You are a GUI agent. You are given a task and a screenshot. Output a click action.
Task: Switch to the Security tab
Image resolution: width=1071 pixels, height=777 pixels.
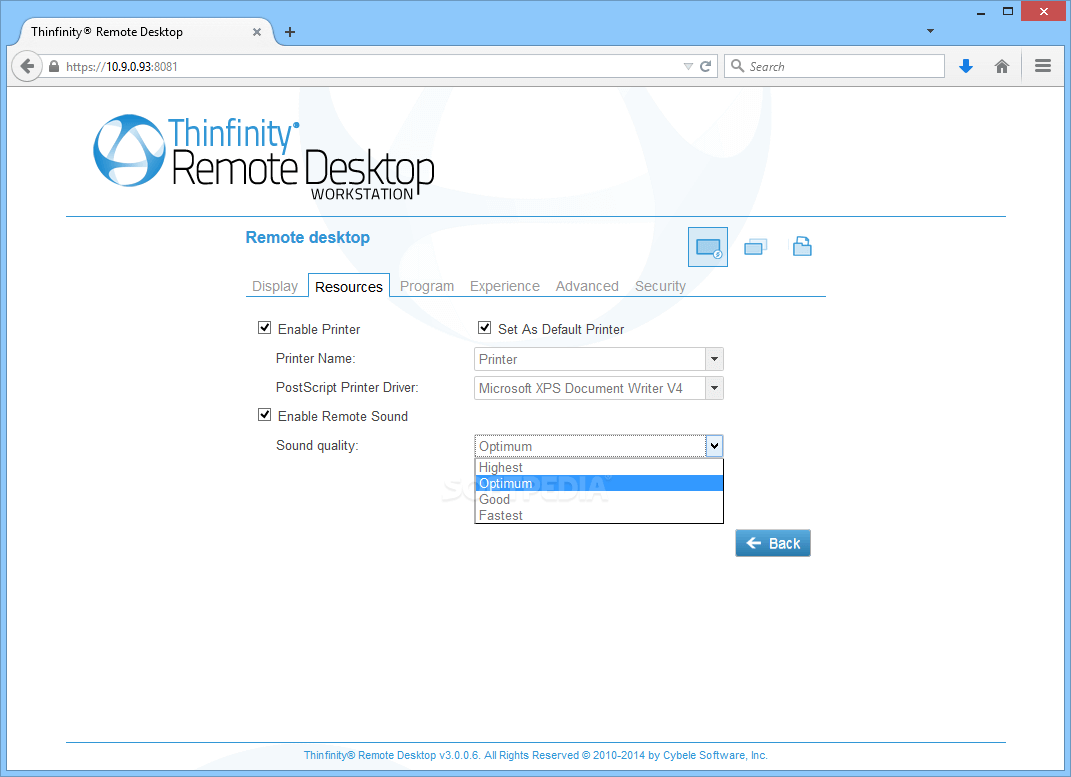coord(660,286)
